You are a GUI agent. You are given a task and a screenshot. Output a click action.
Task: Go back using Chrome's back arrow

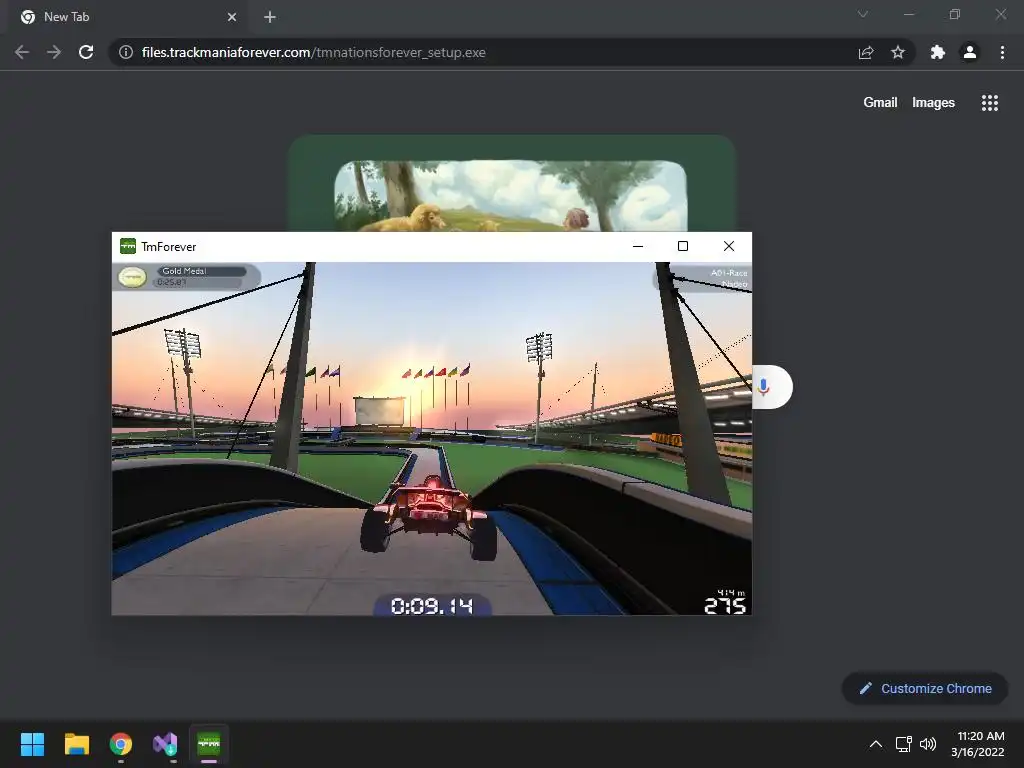pyautogui.click(x=22, y=52)
